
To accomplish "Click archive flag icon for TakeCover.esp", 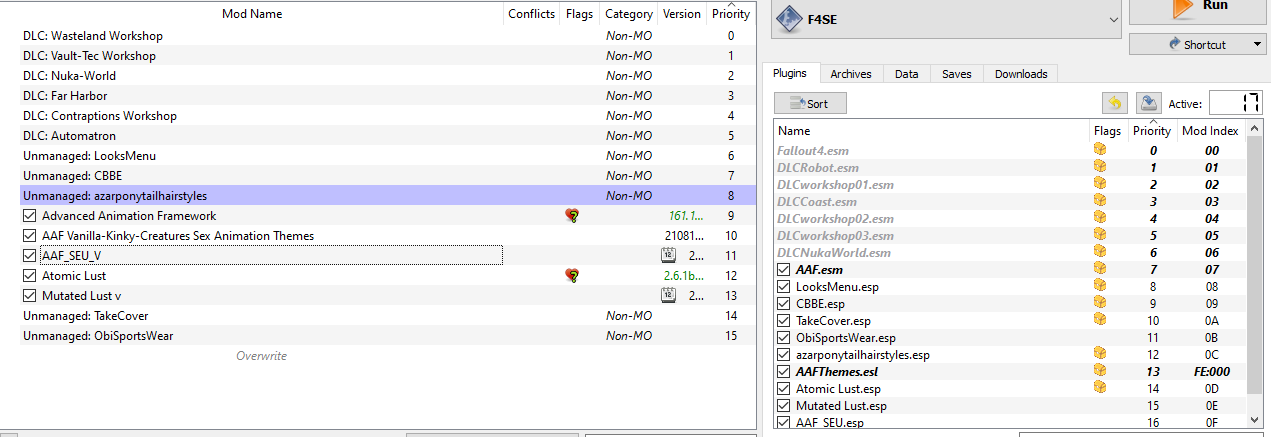I will 1100,320.
